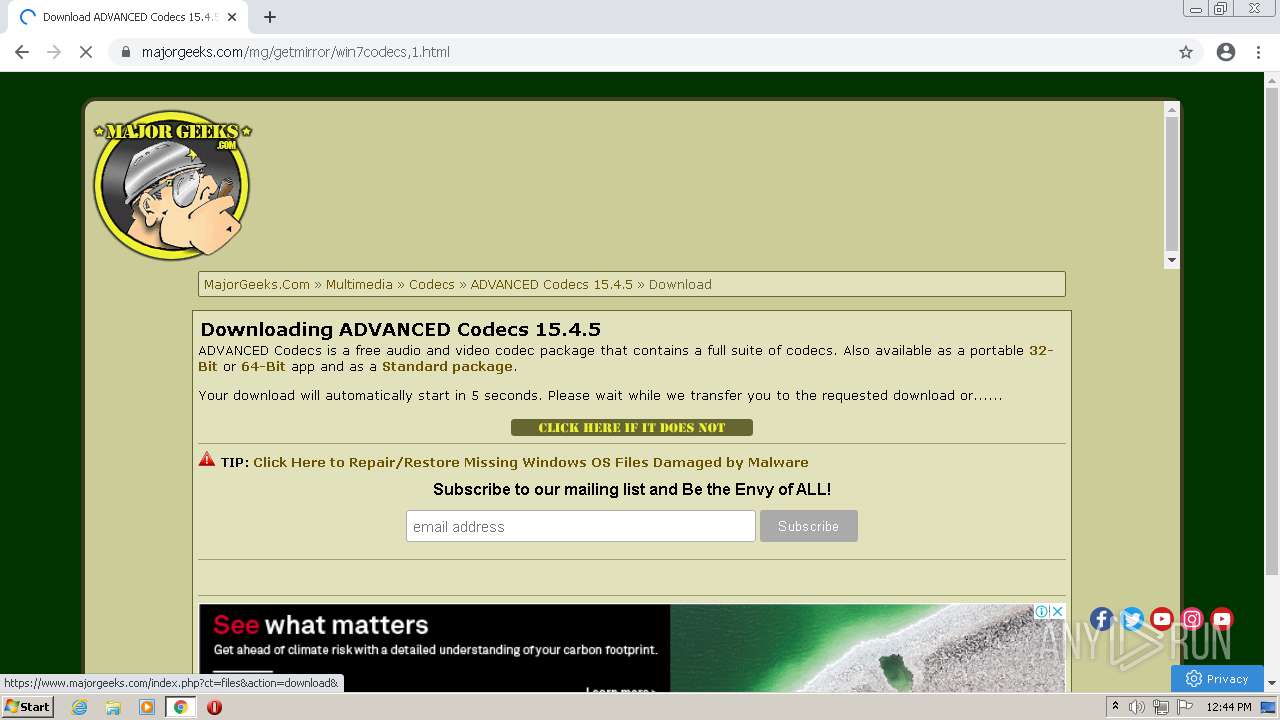This screenshot has height=720, width=1280.
Task: Click the page scrollbar down arrow
Action: 1272,683
